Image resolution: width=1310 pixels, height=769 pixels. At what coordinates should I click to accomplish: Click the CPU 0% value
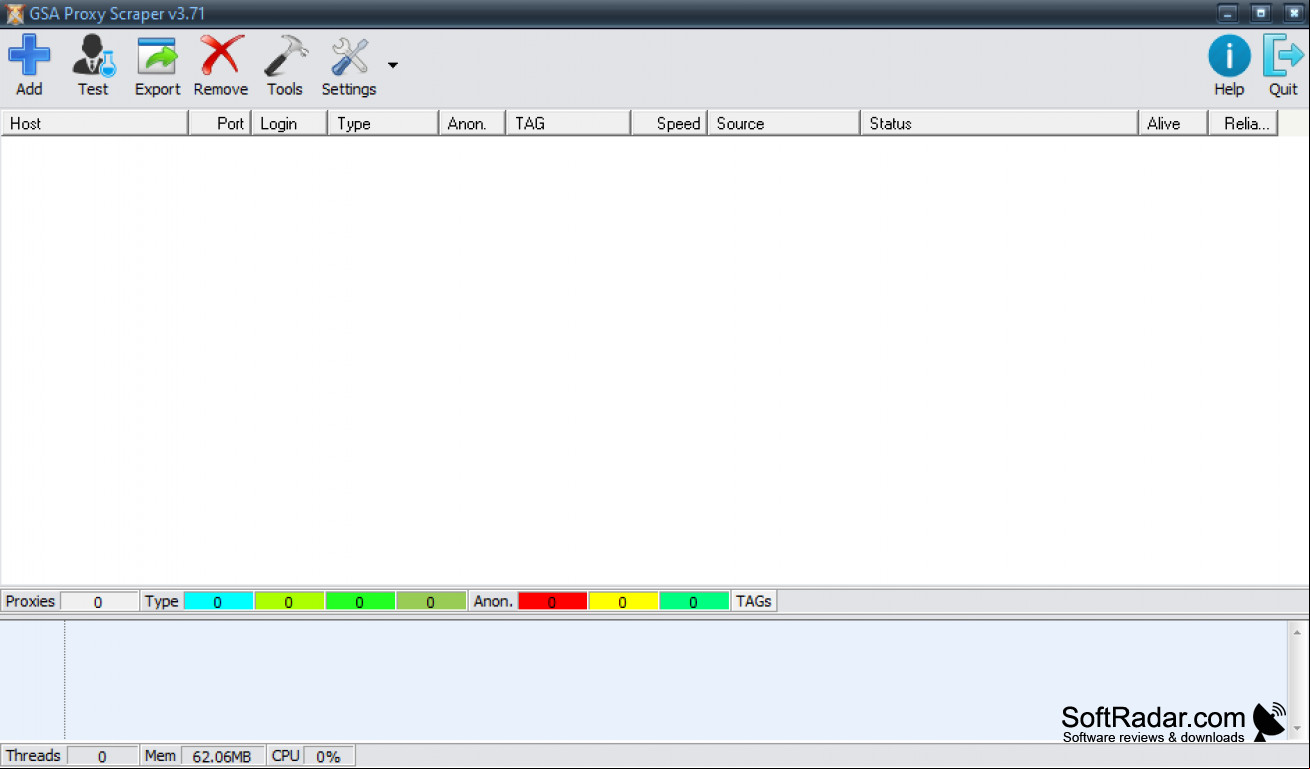(328, 756)
